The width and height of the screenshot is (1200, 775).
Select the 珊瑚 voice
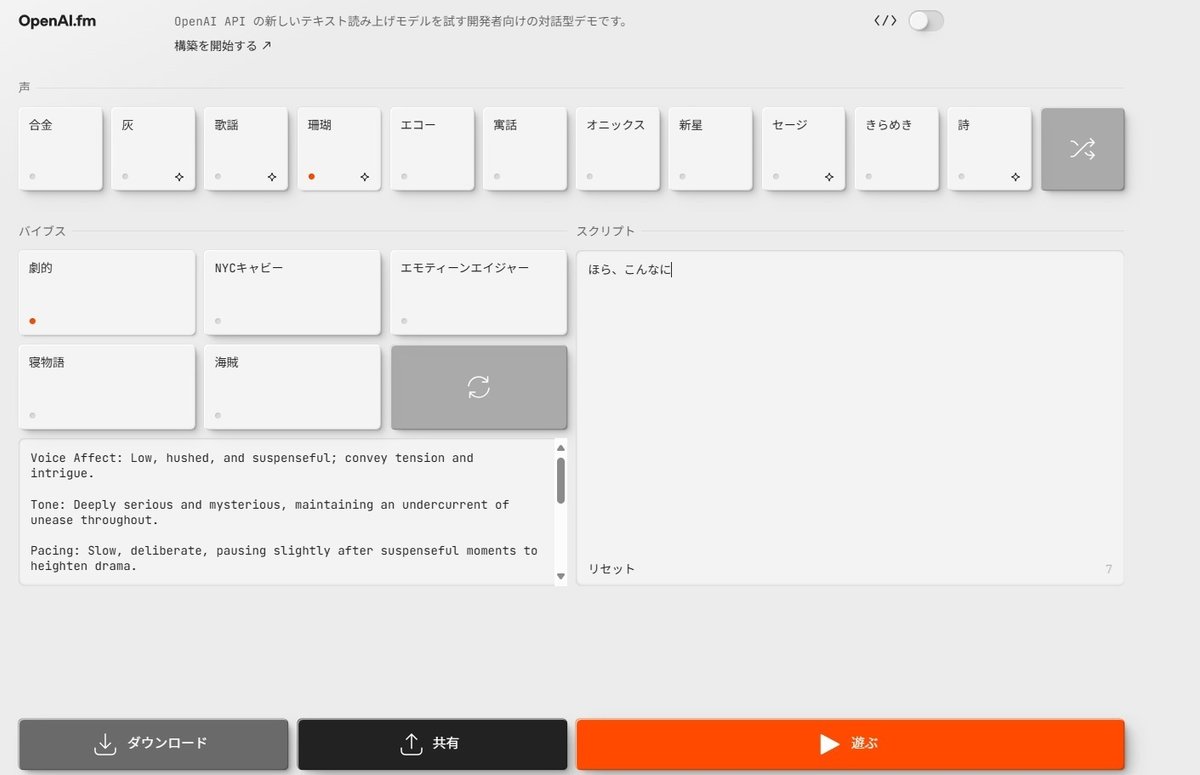339,148
